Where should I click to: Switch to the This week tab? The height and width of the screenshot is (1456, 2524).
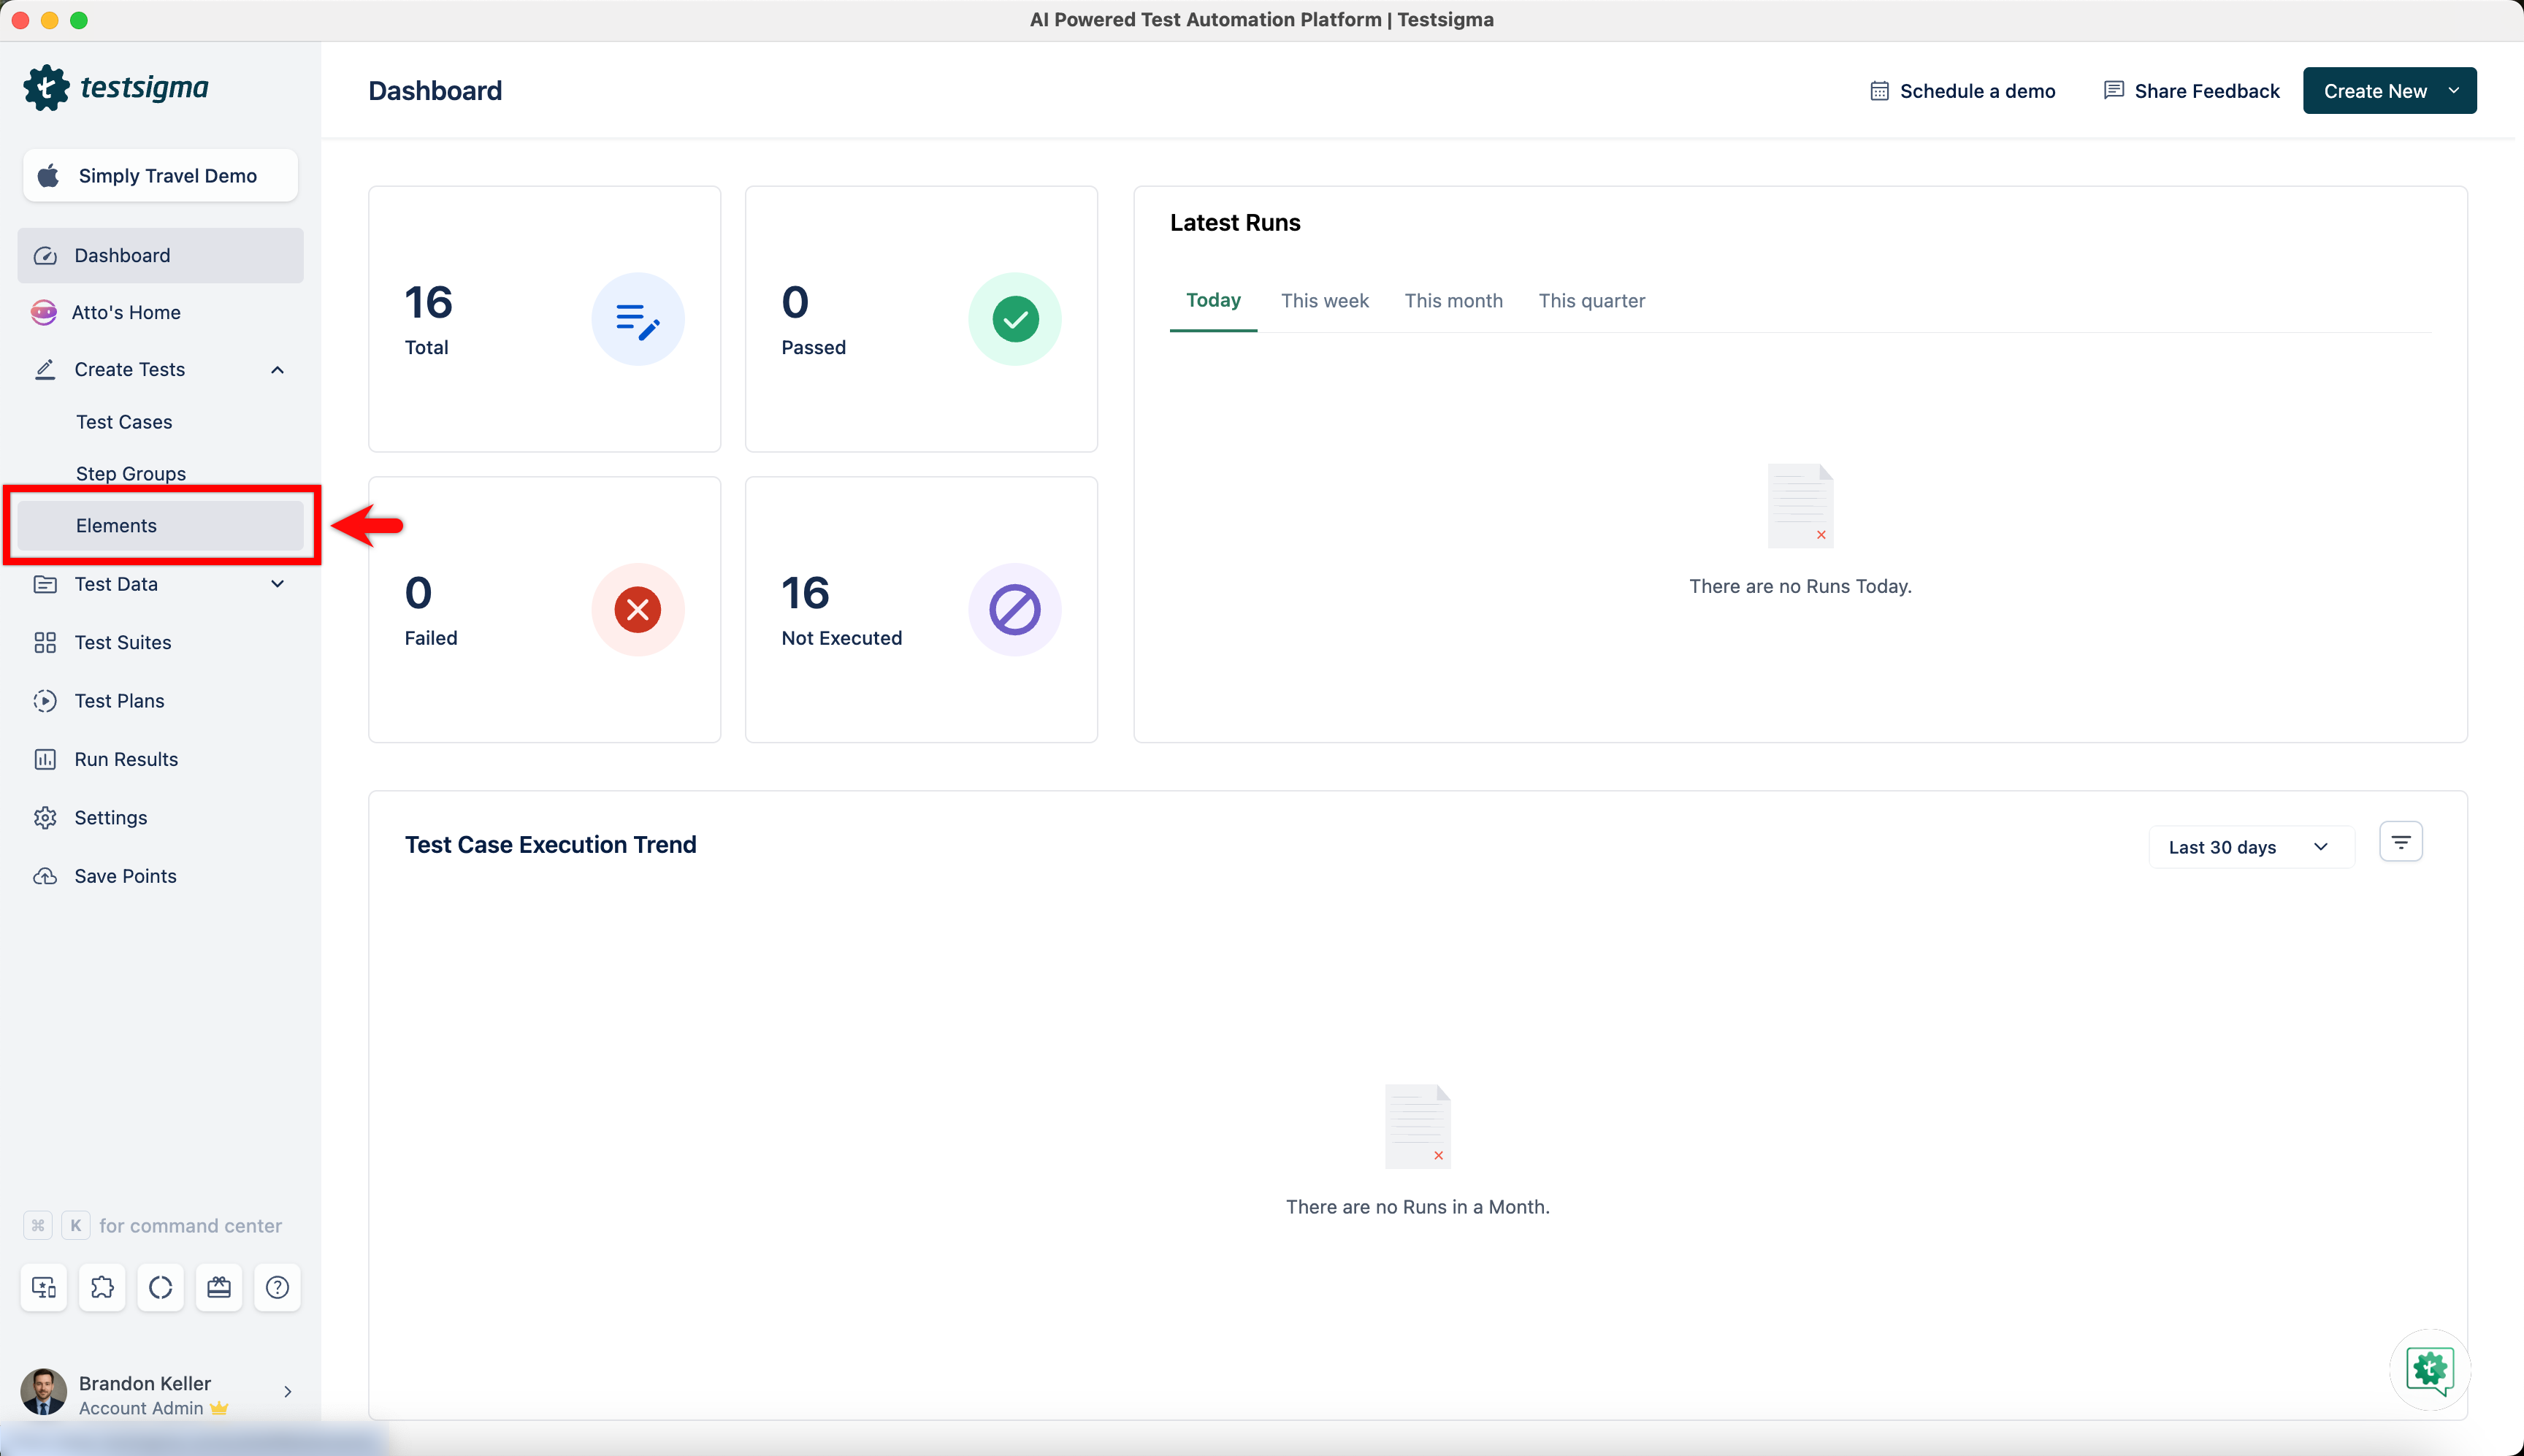pos(1324,301)
